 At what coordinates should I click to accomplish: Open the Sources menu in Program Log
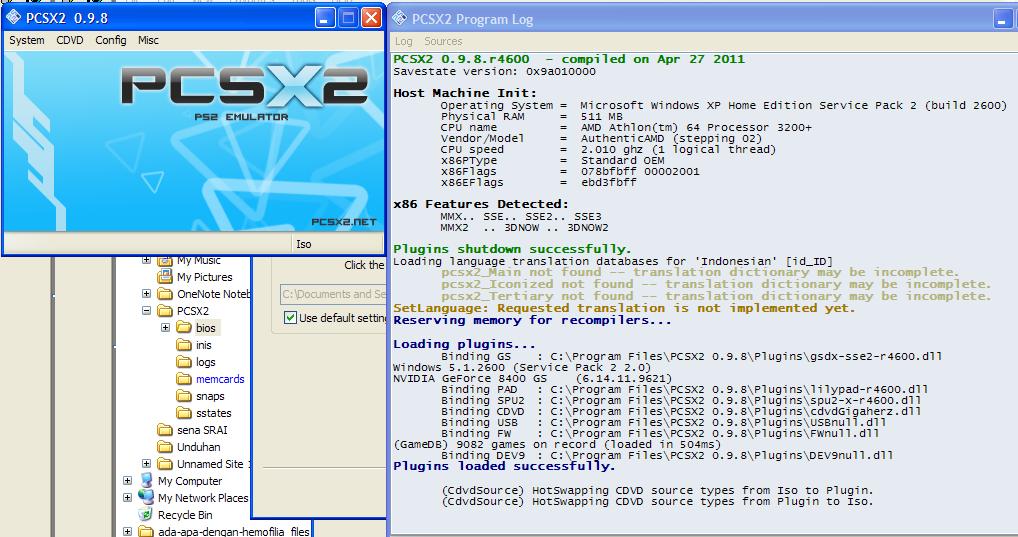click(443, 42)
